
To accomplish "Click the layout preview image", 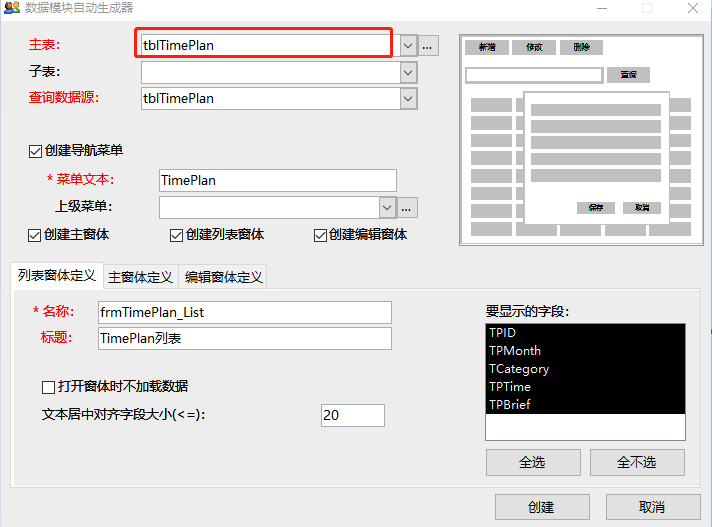I will [x=581, y=140].
